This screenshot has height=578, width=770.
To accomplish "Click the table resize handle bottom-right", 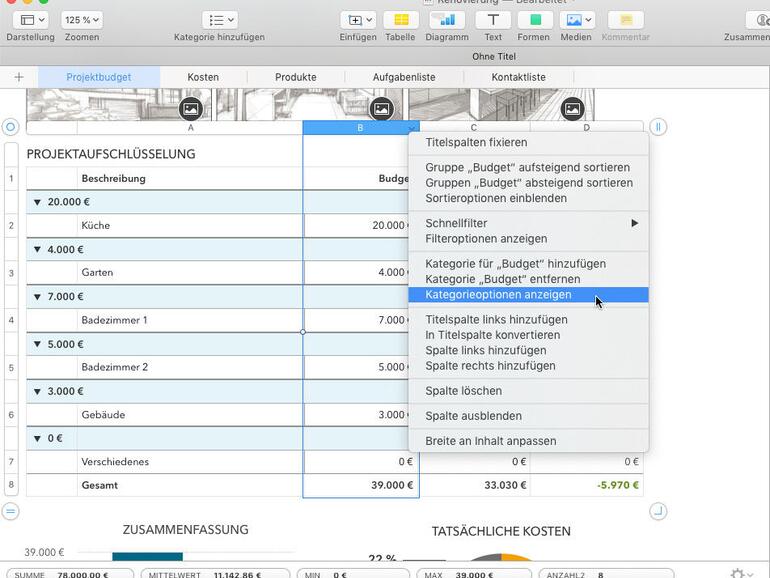I will coord(658,511).
